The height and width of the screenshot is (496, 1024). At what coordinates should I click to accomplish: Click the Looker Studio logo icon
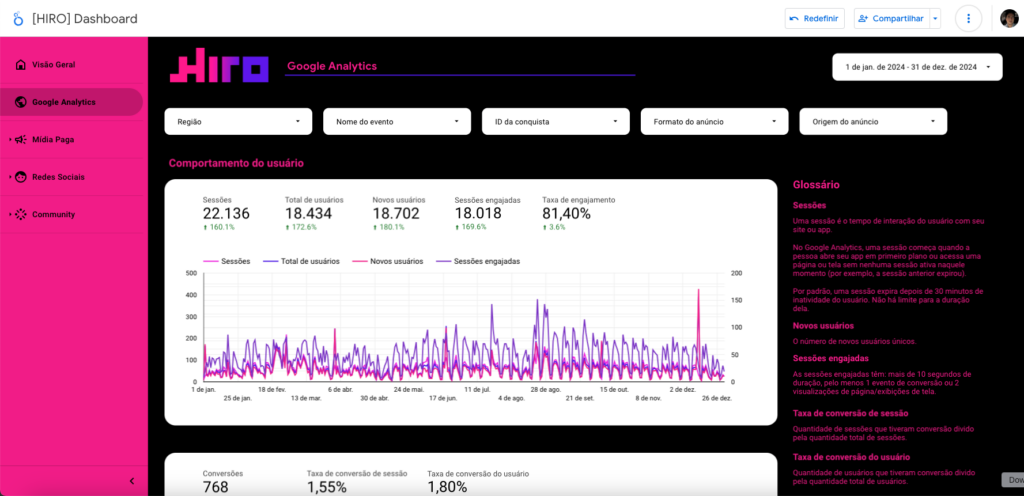click(16, 18)
